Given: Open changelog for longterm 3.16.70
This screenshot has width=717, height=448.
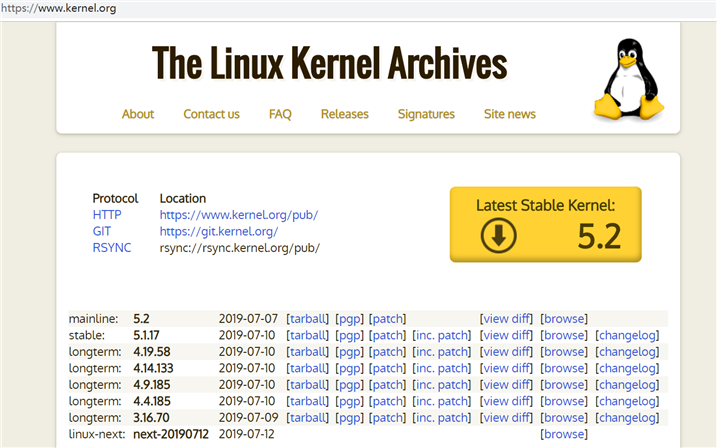Looking at the screenshot, I should [x=627, y=417].
